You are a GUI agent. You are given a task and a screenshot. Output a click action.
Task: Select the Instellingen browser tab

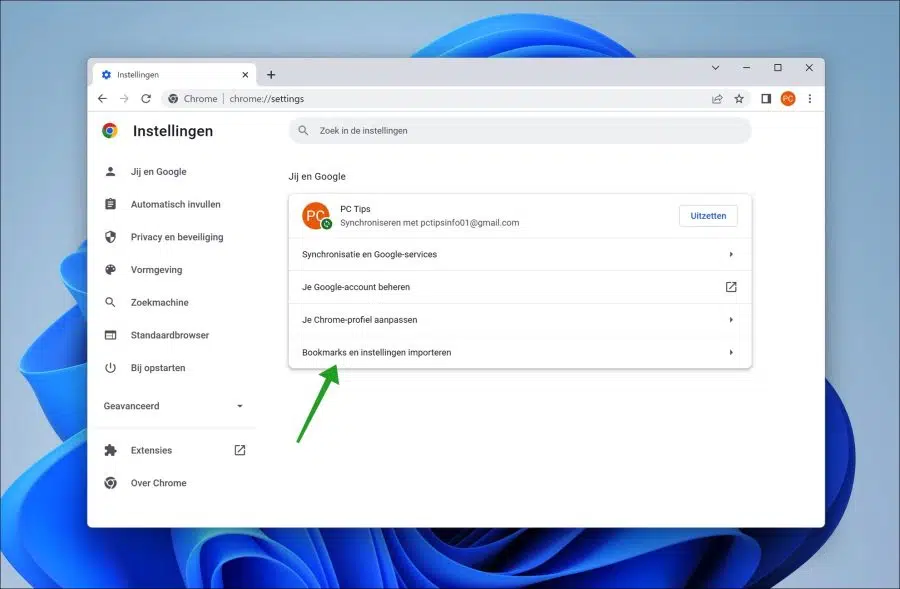pyautogui.click(x=174, y=75)
